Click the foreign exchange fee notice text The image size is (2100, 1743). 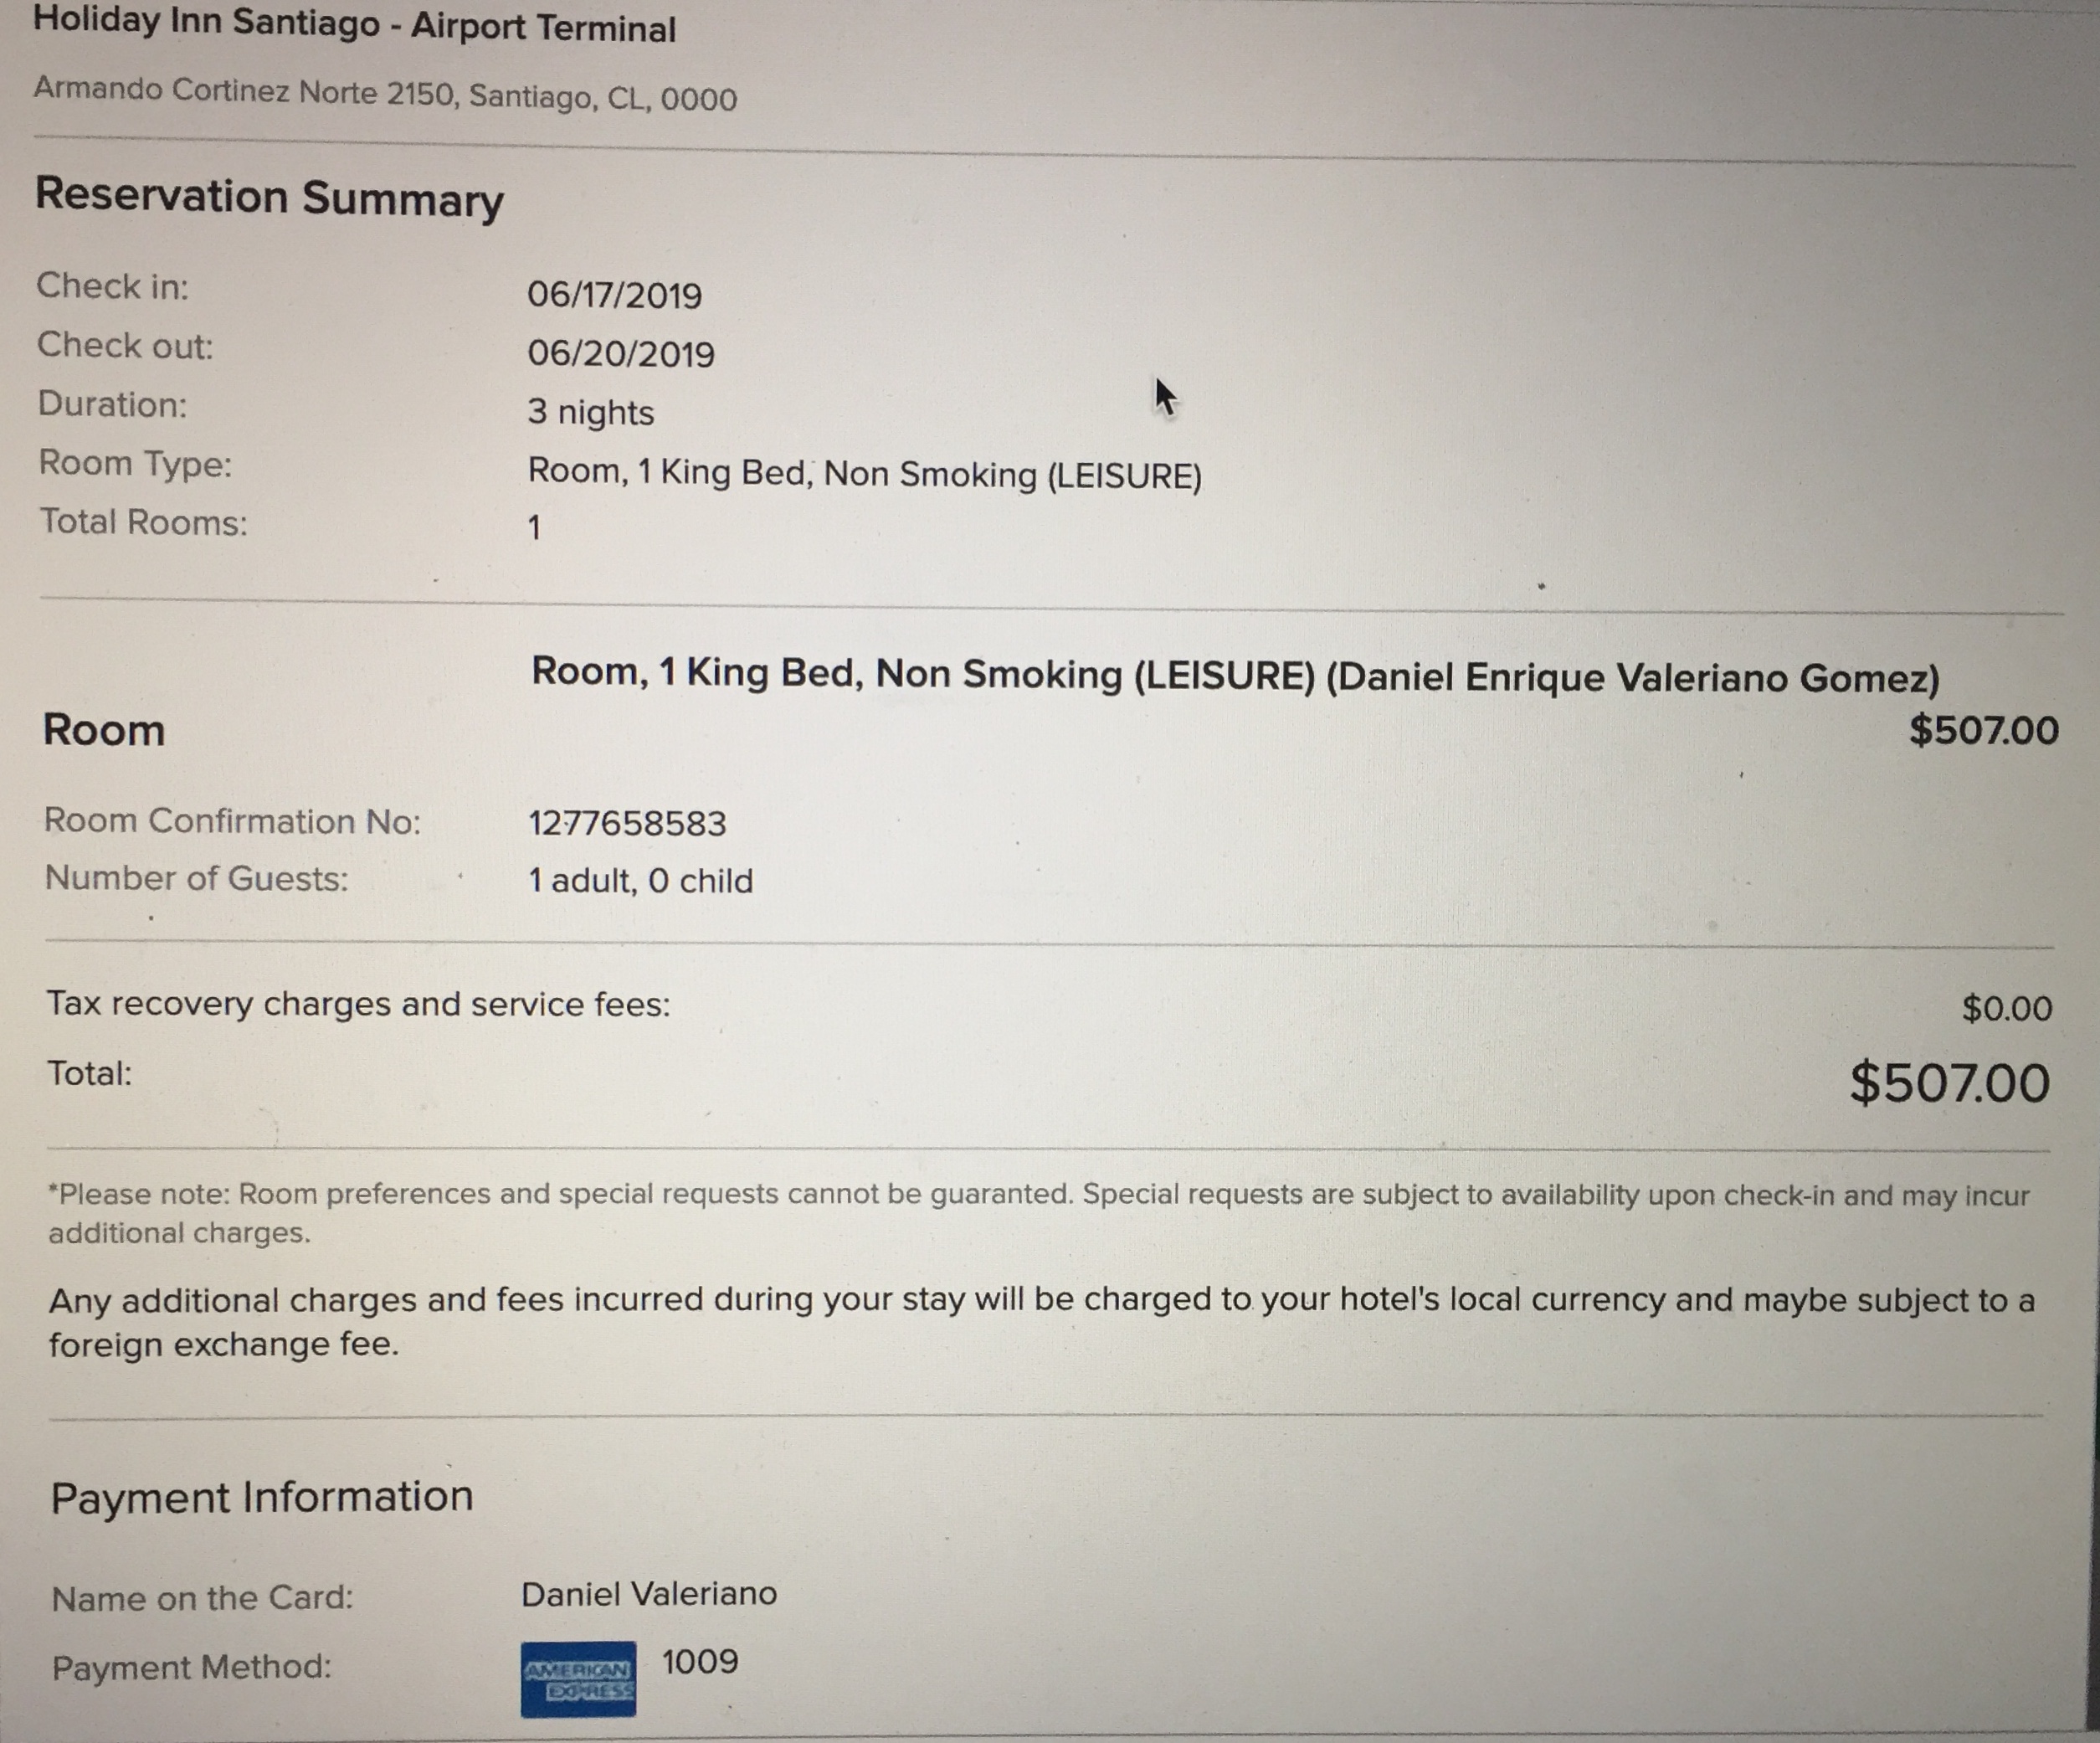(x=1042, y=1321)
